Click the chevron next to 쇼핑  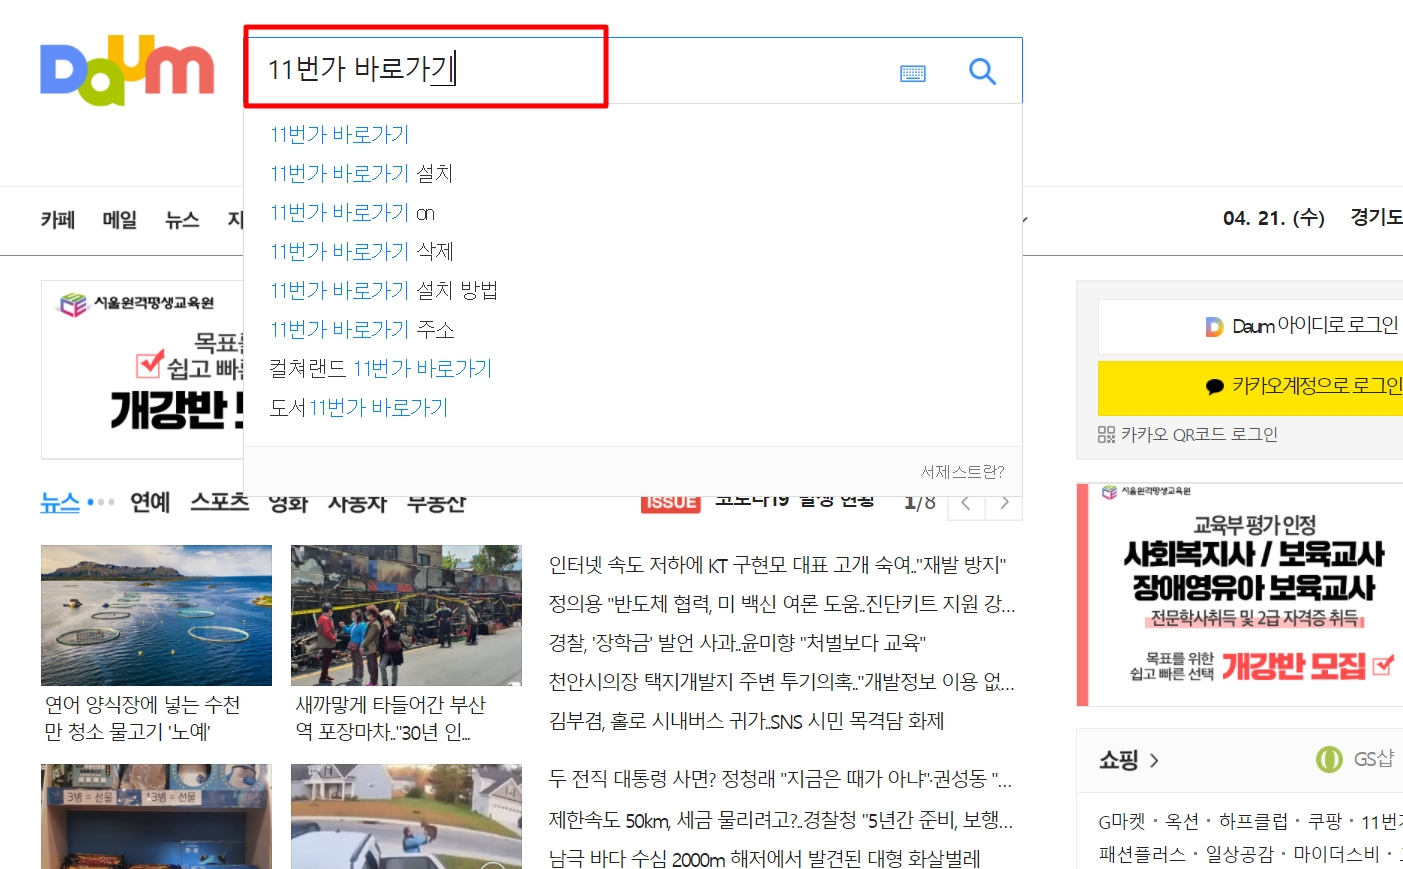click(x=1154, y=761)
